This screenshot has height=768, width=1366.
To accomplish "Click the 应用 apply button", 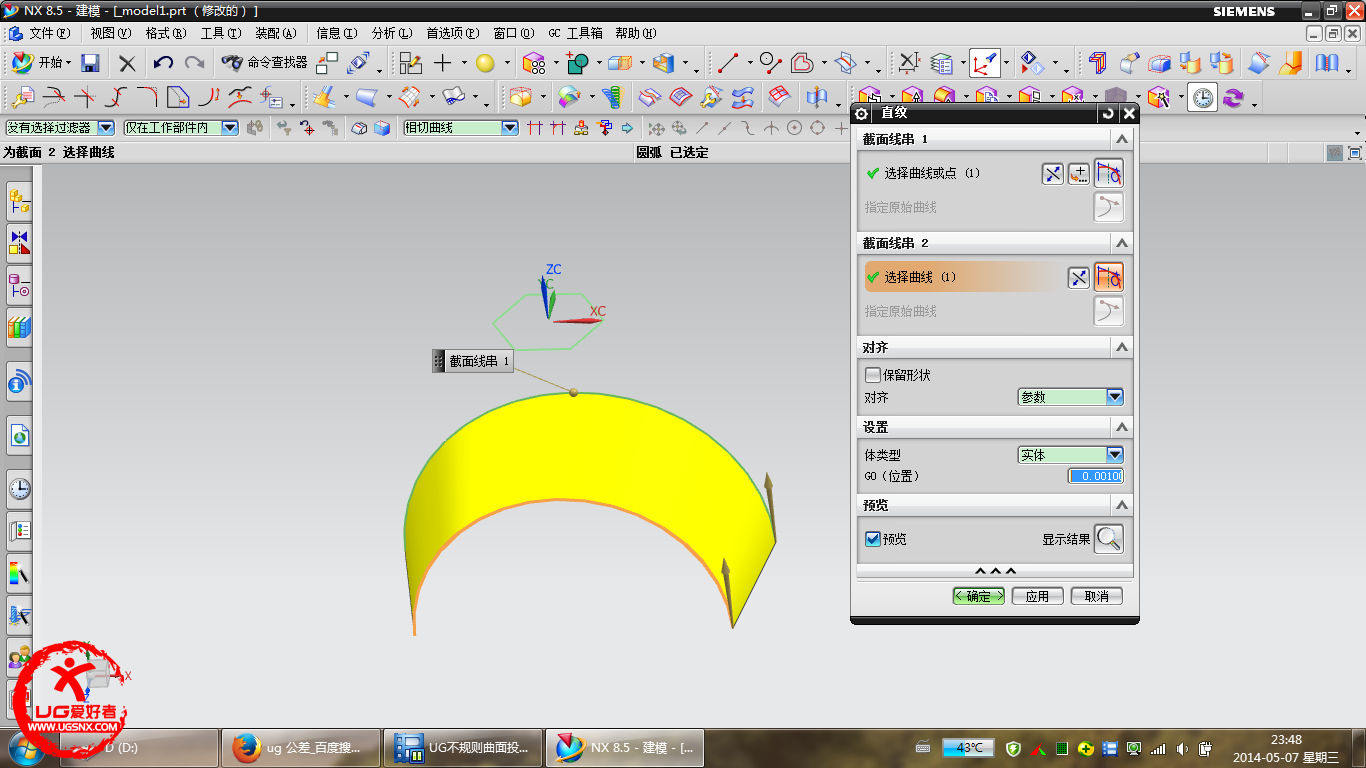I will [x=1037, y=596].
